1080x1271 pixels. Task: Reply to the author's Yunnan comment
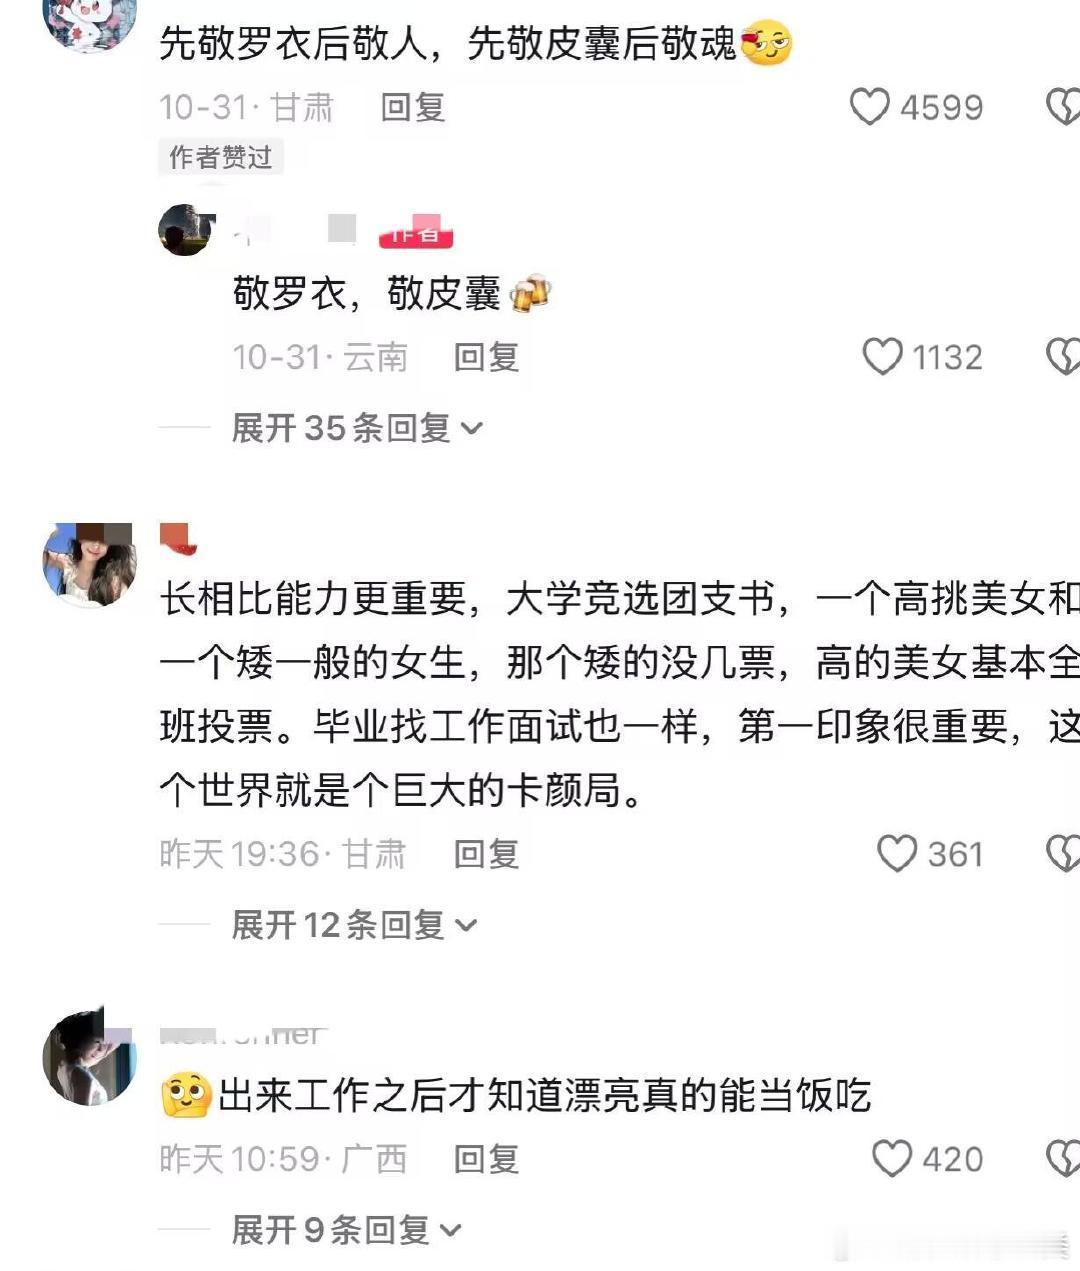point(486,357)
